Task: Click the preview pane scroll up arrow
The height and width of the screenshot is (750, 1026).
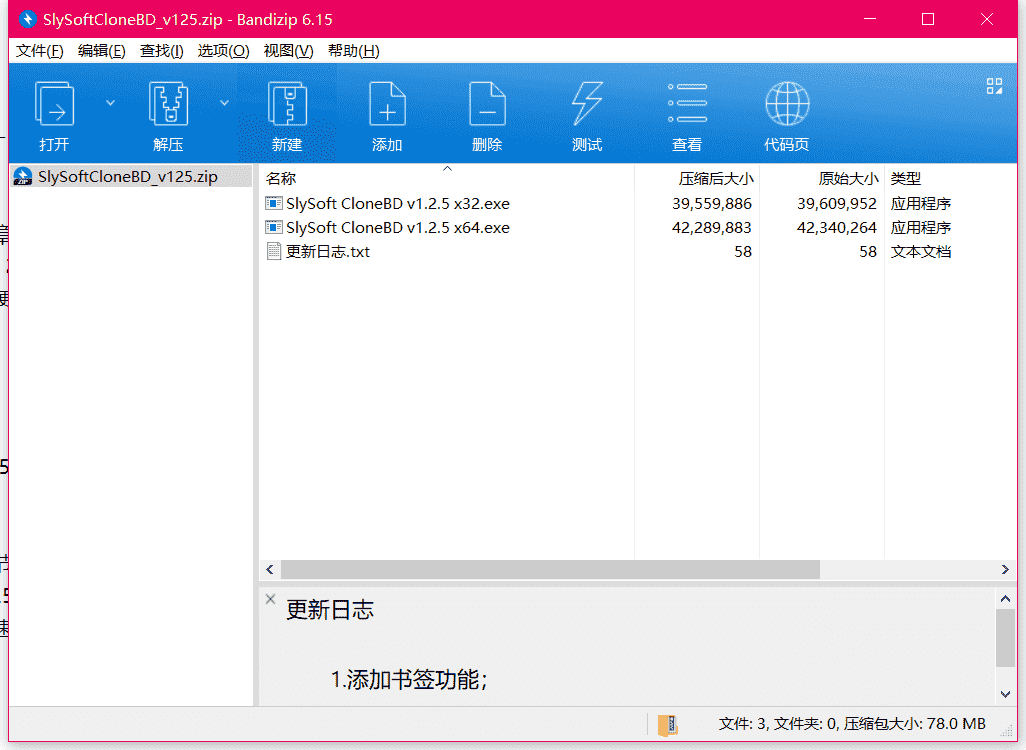Action: click(1005, 599)
